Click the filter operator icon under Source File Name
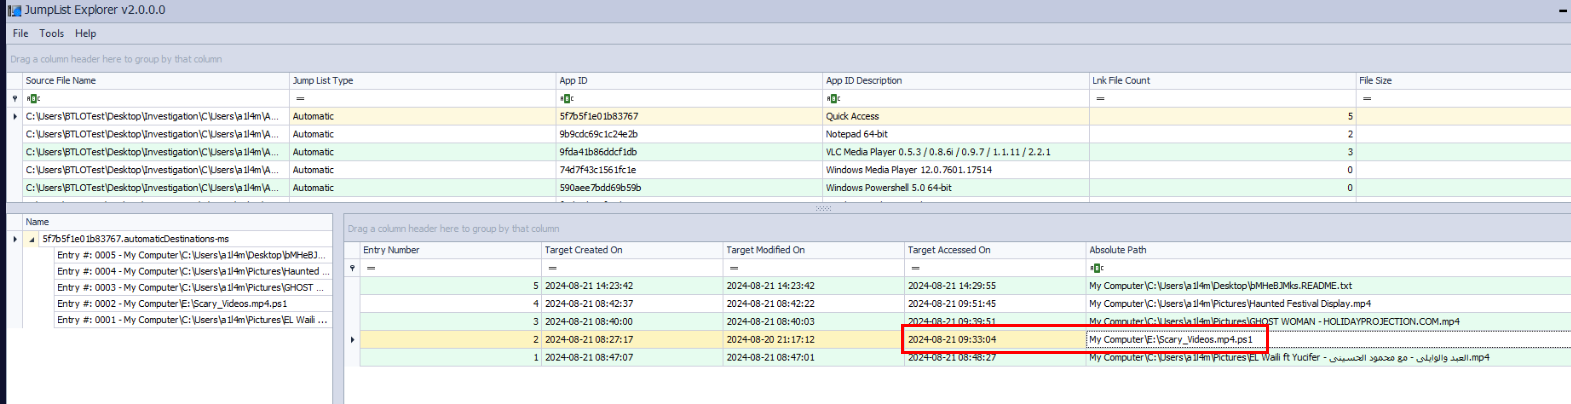The height and width of the screenshot is (404, 1571). (x=33, y=99)
